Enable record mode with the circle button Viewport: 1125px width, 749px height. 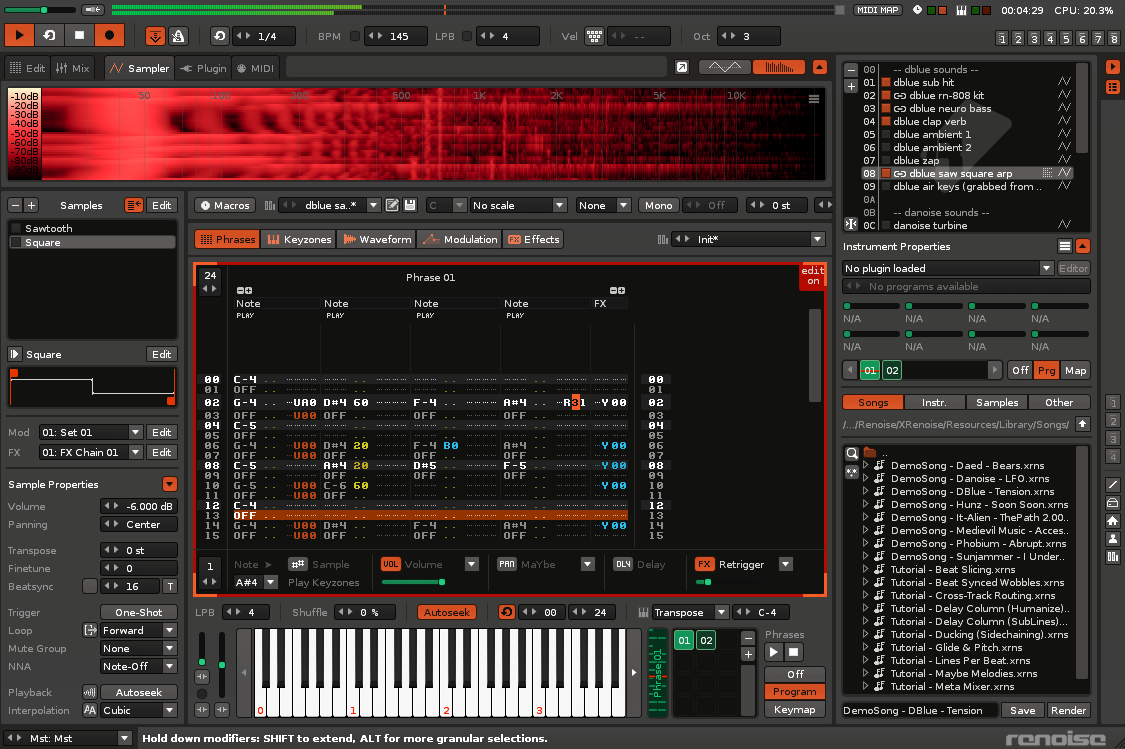point(109,35)
